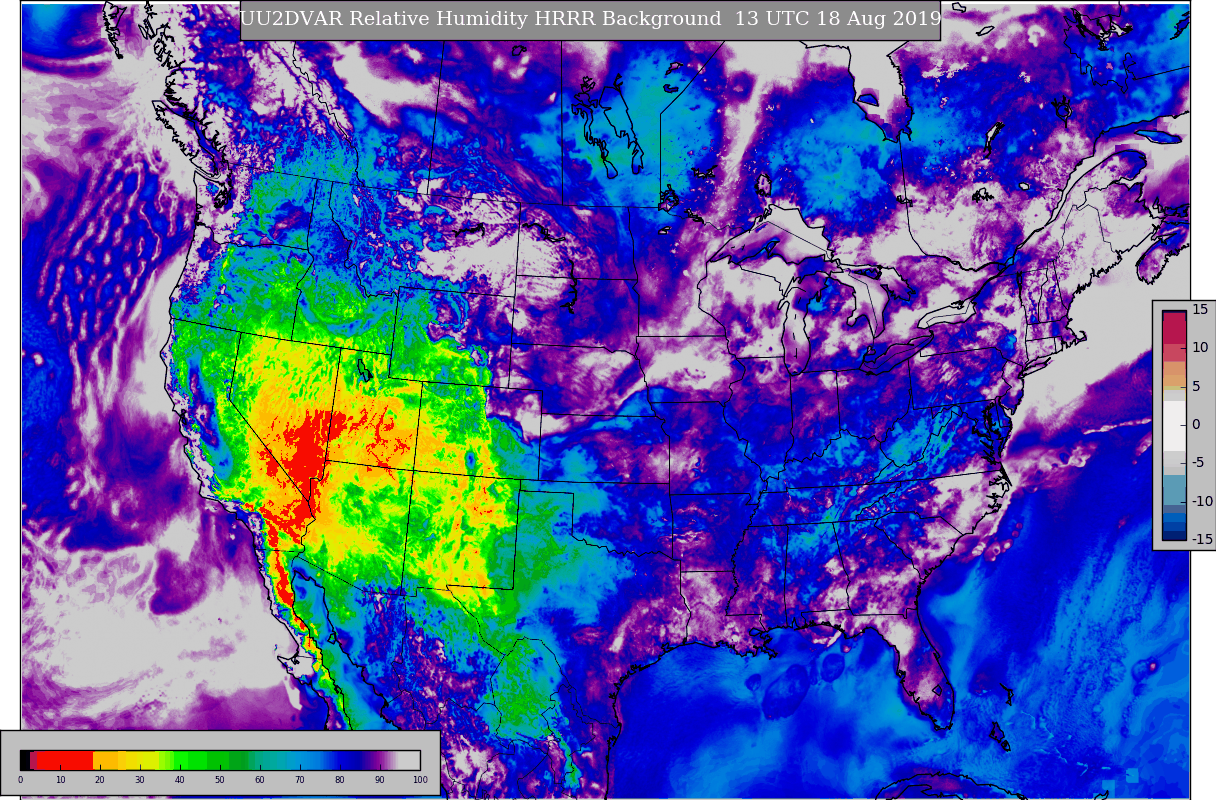
Task: Click the gray segment near 100 on colorbar
Action: (409, 760)
